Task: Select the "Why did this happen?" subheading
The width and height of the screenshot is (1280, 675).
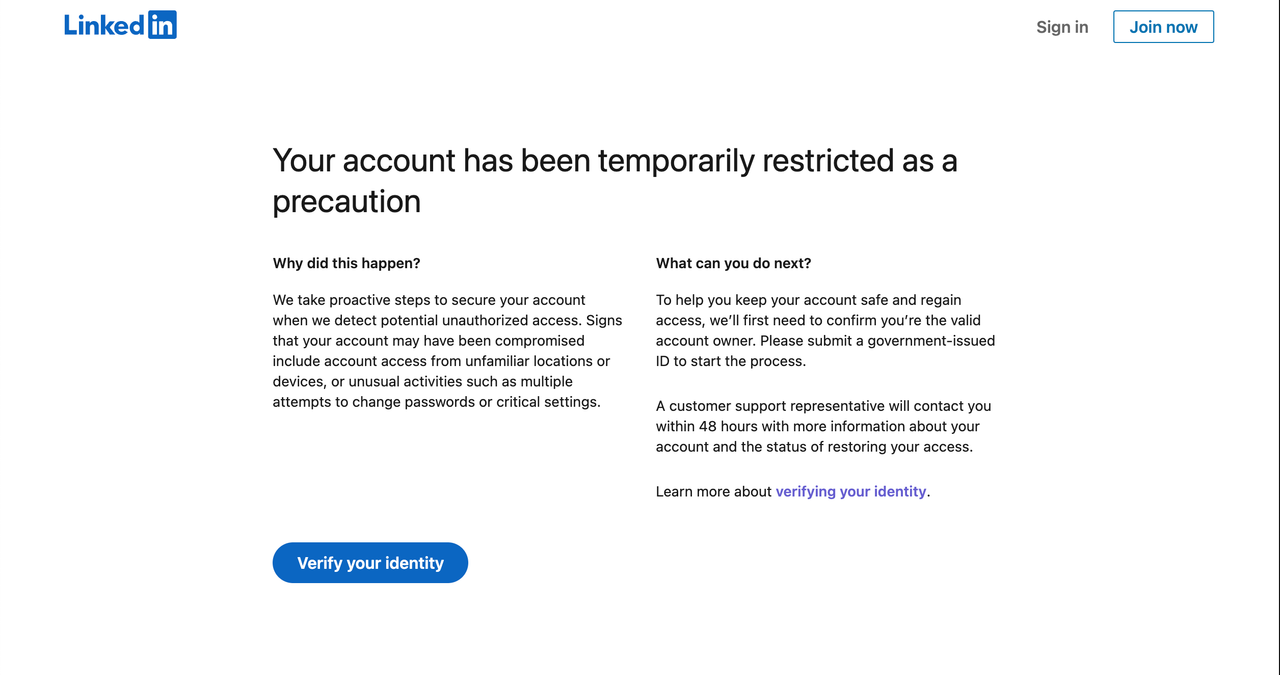Action: click(x=346, y=263)
